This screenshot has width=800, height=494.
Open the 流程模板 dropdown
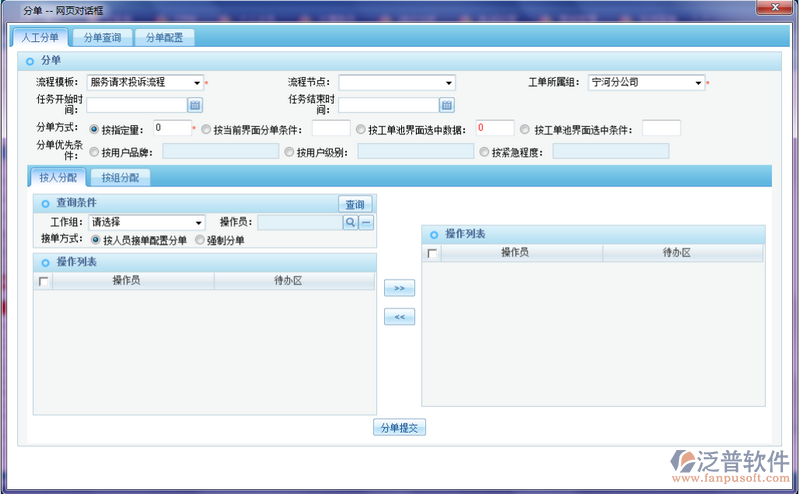[197, 82]
